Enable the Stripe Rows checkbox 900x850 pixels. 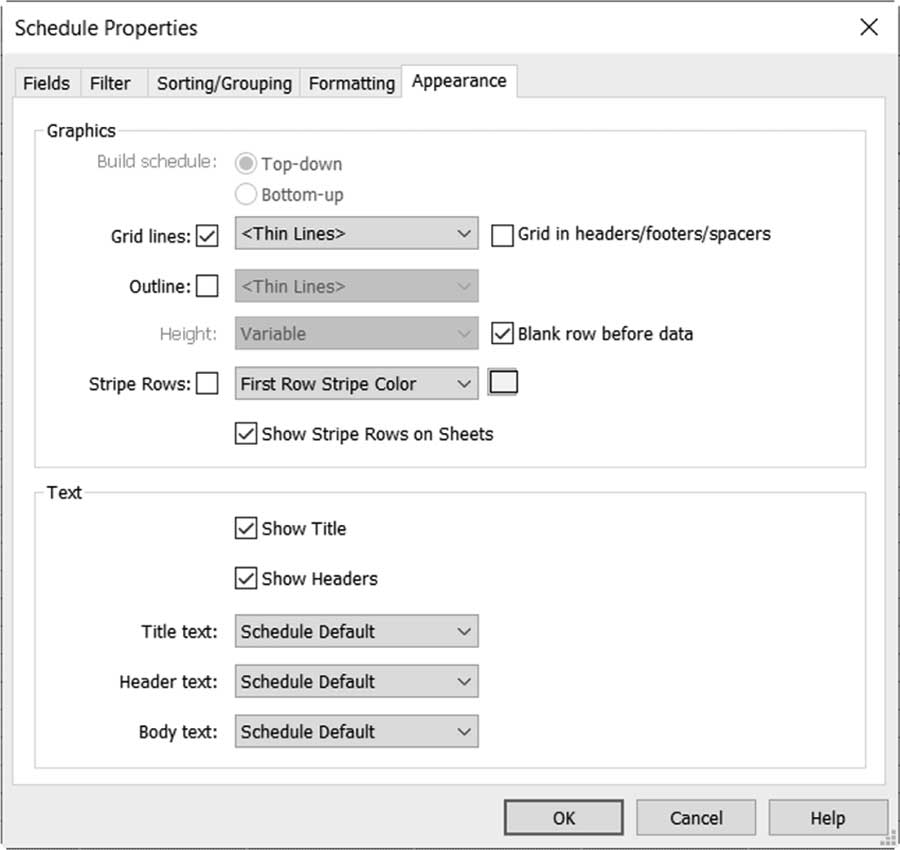pyautogui.click(x=207, y=383)
